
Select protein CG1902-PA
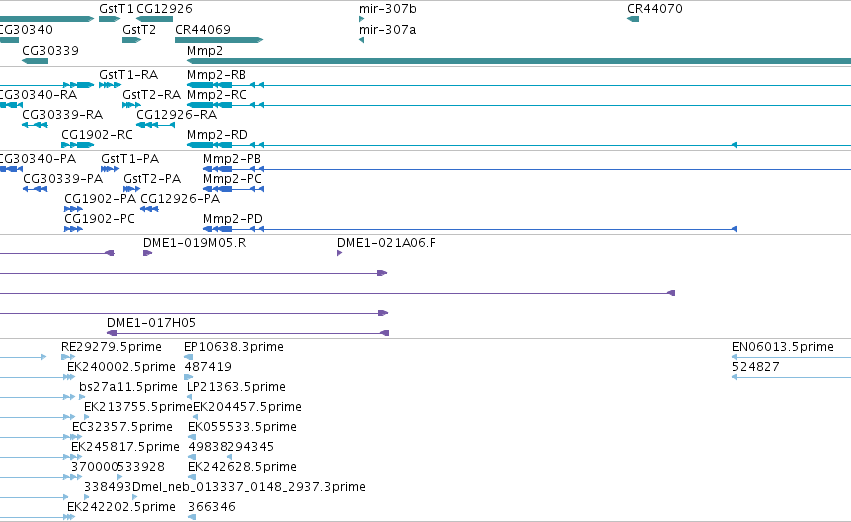(x=73, y=209)
